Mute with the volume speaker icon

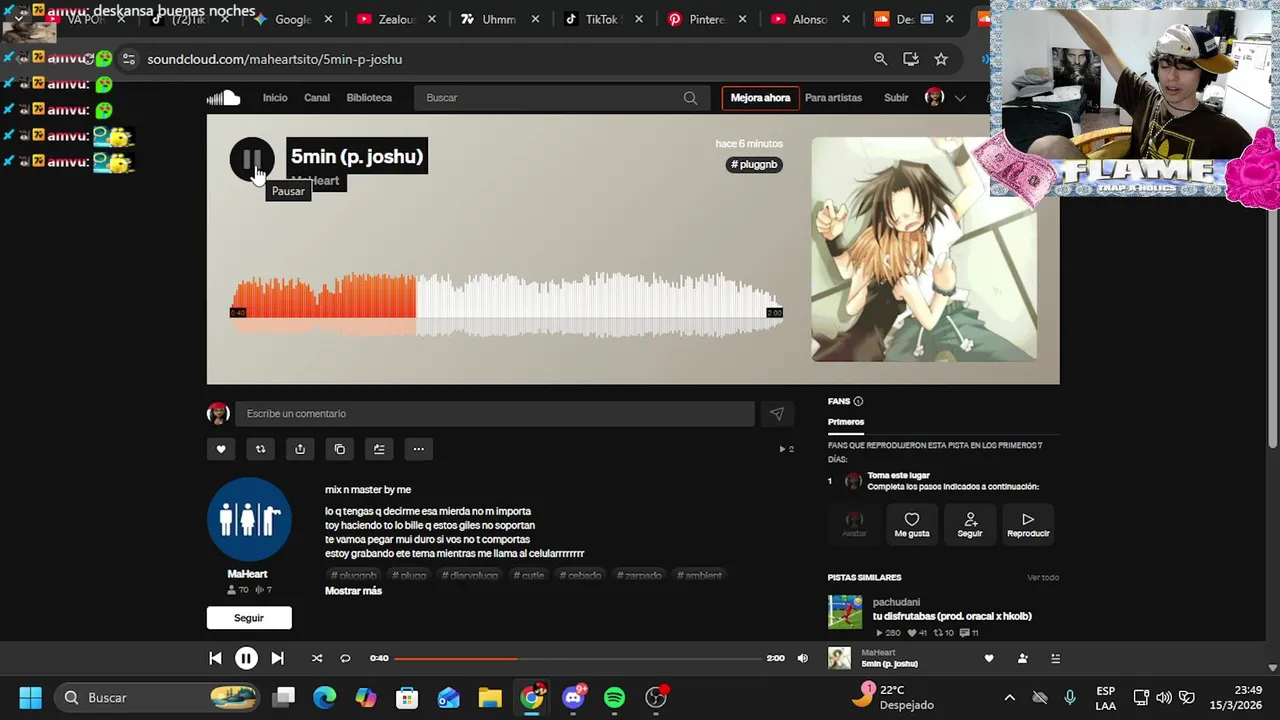(802, 658)
